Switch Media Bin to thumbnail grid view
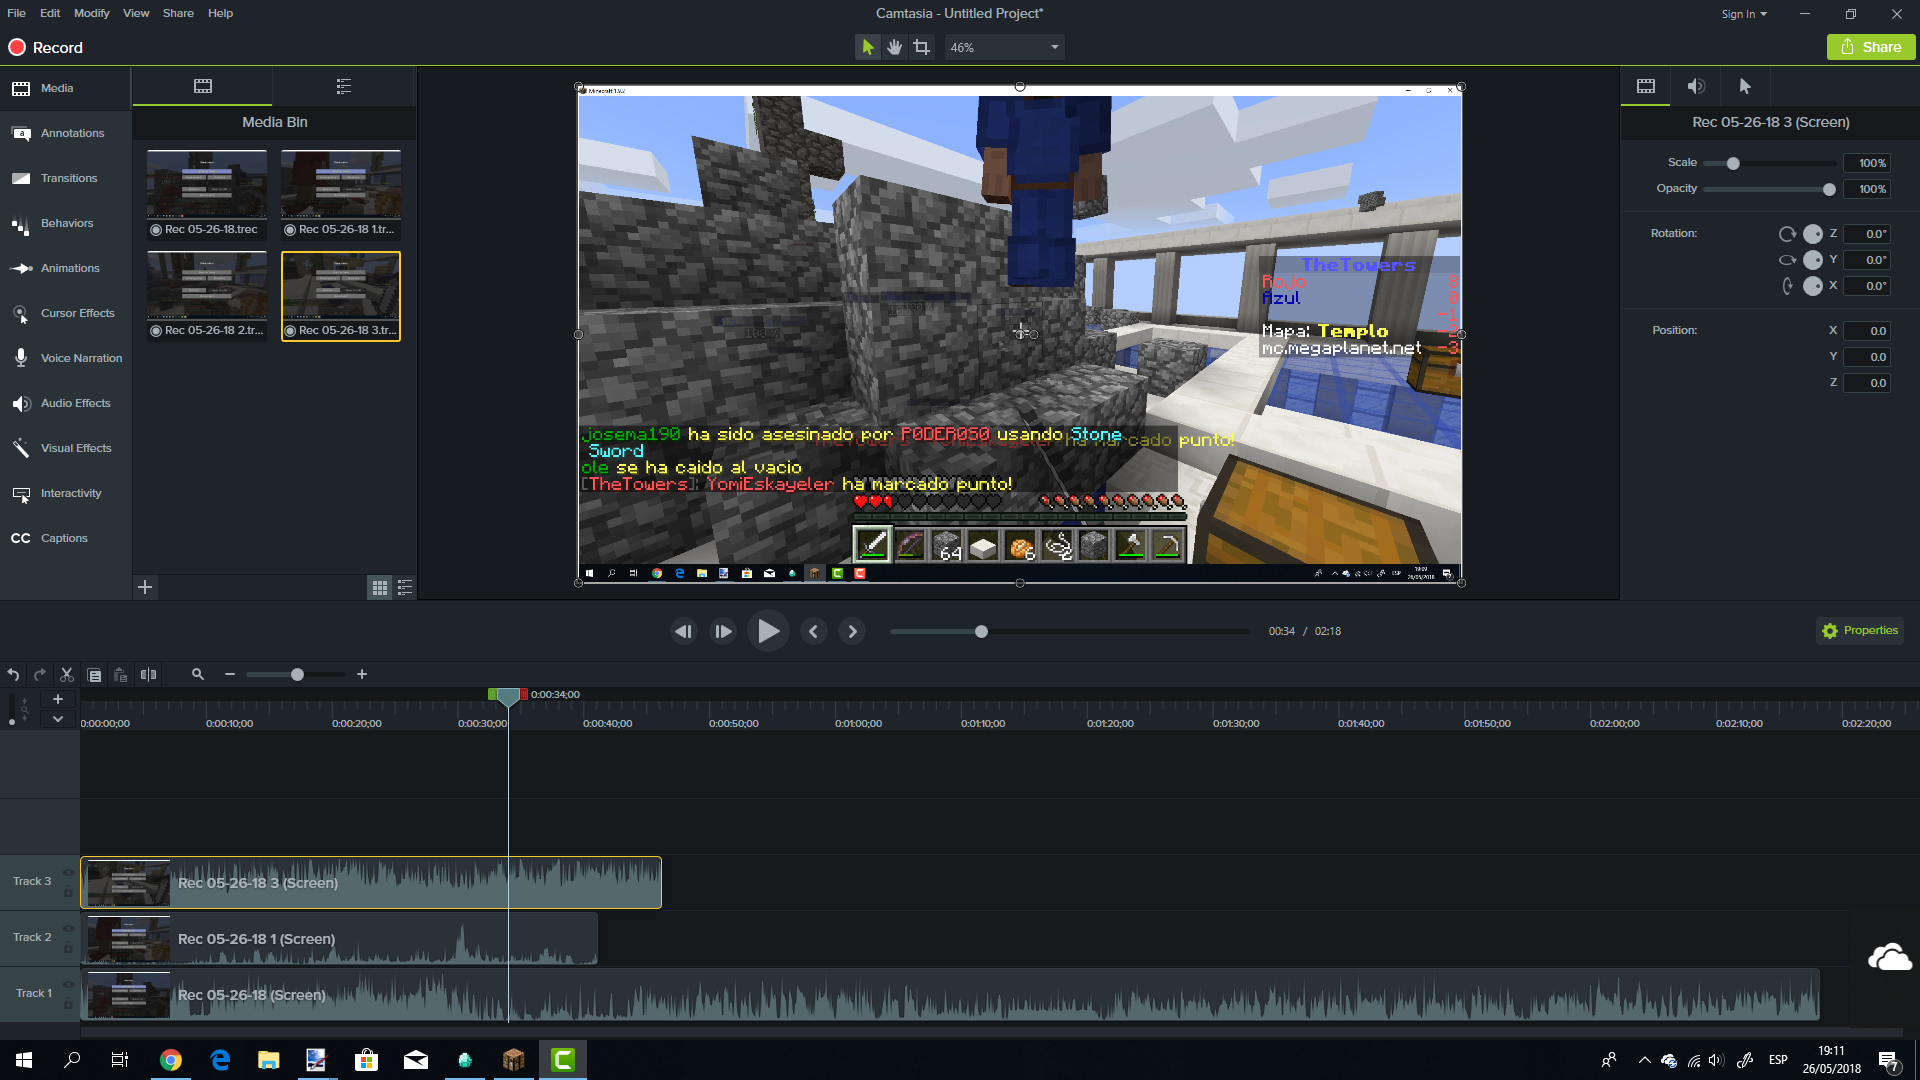This screenshot has width=1920, height=1080. point(380,588)
